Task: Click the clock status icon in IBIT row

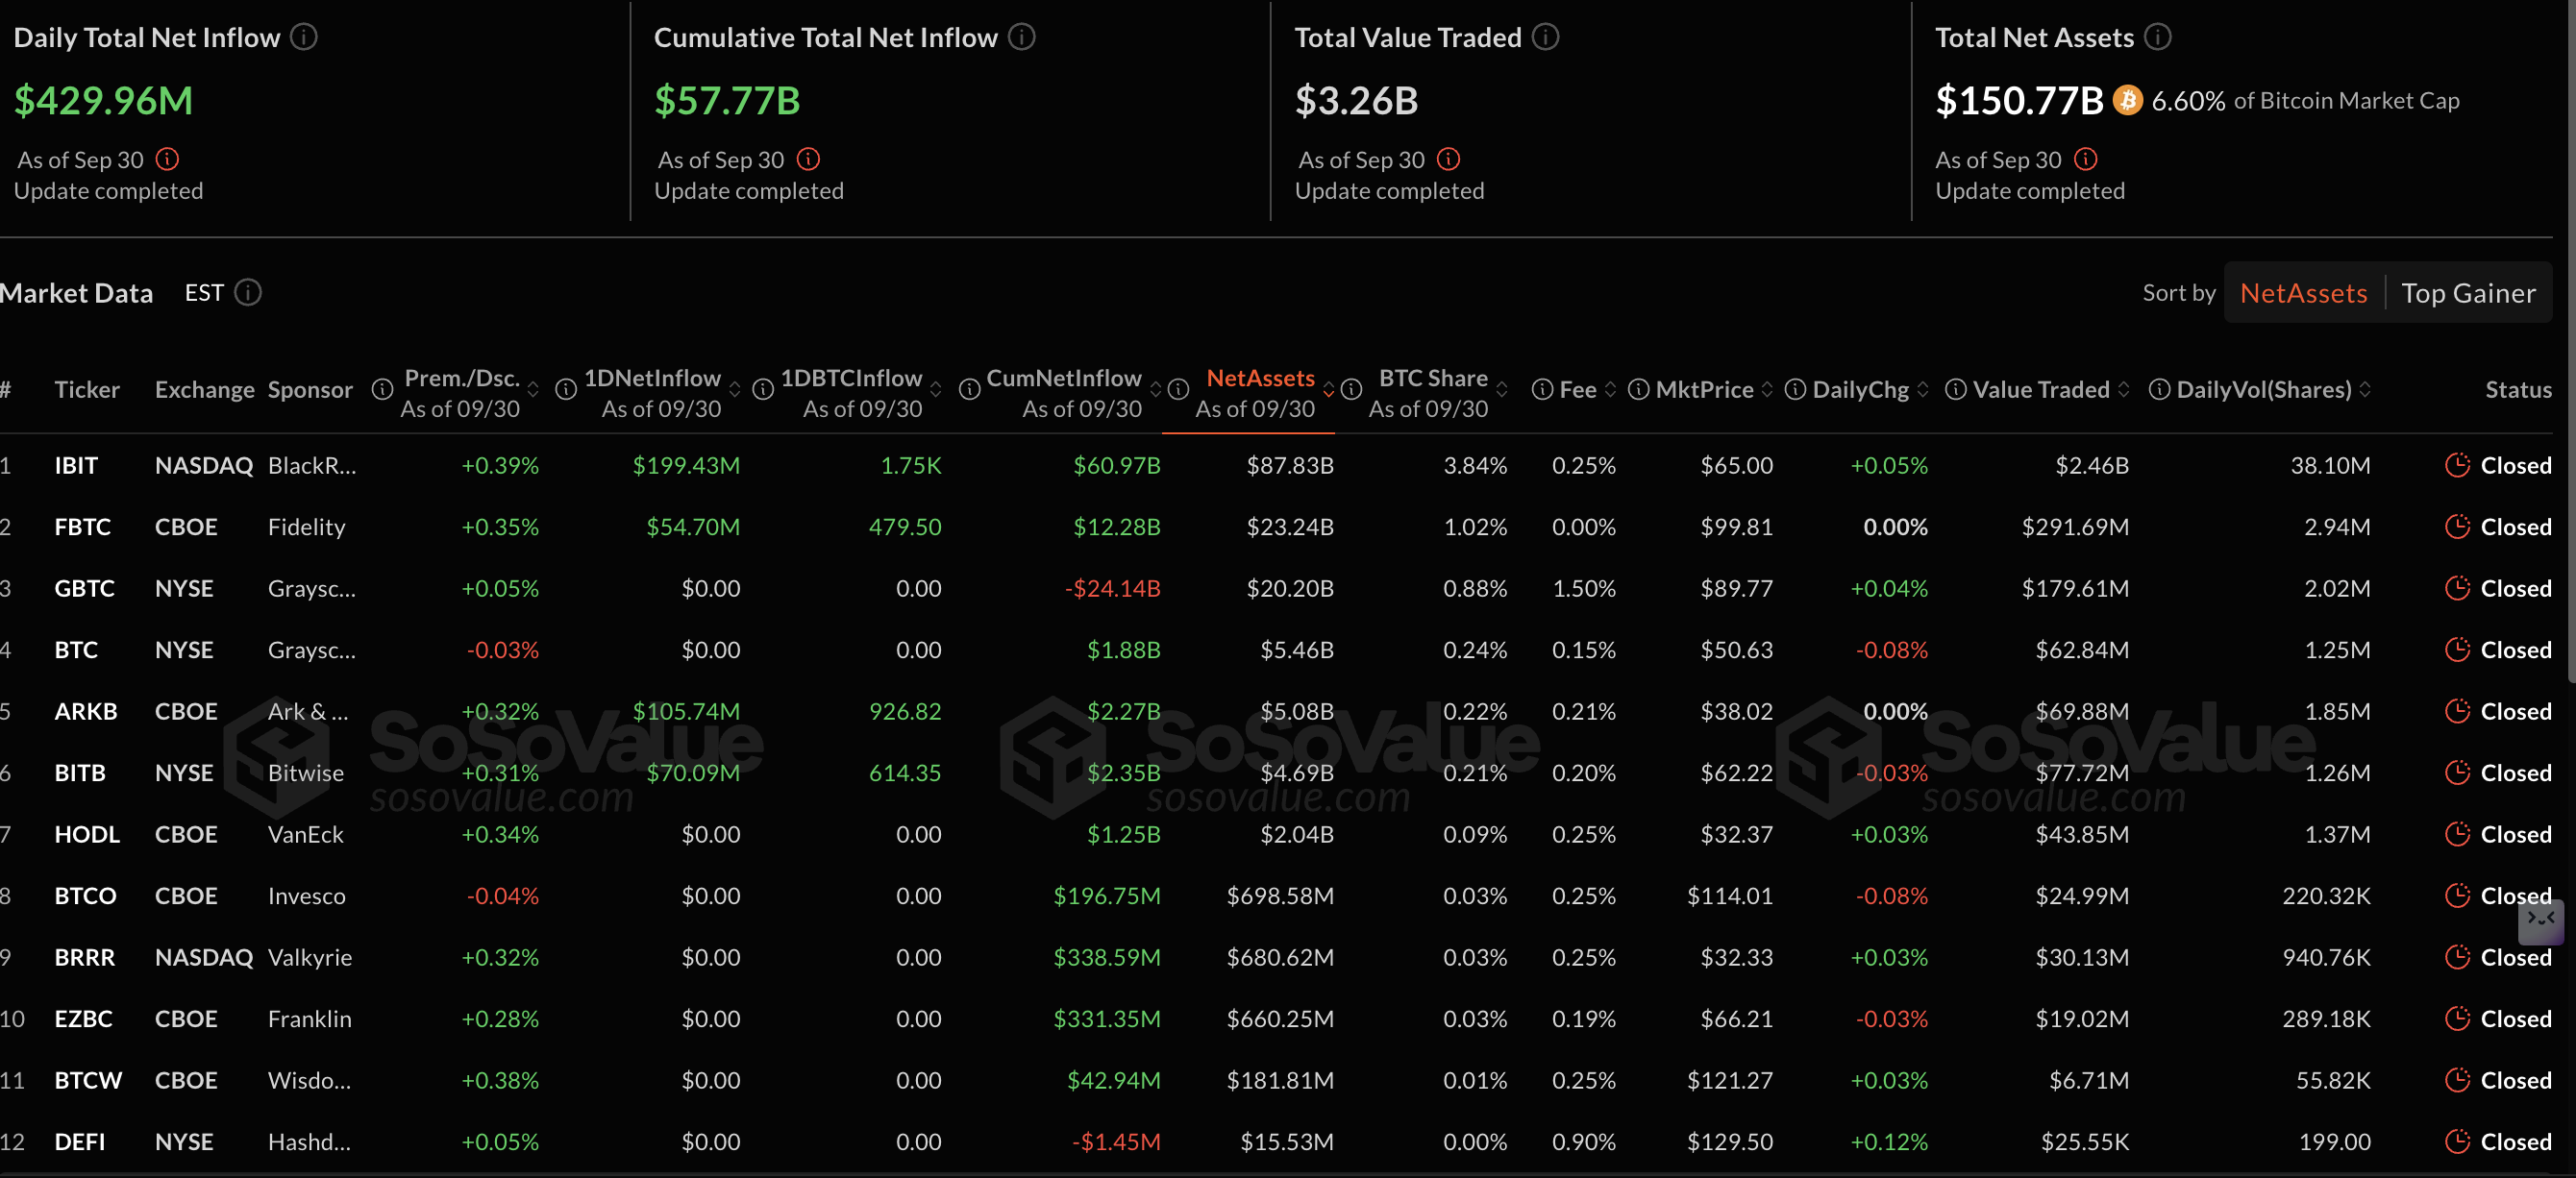Action: 2456,465
